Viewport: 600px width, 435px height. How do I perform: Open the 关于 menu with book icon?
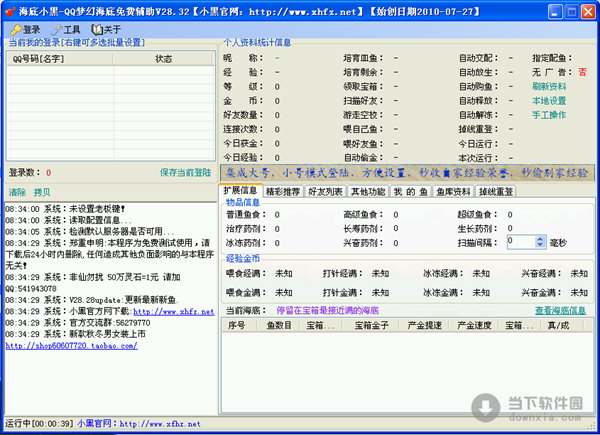[106, 29]
